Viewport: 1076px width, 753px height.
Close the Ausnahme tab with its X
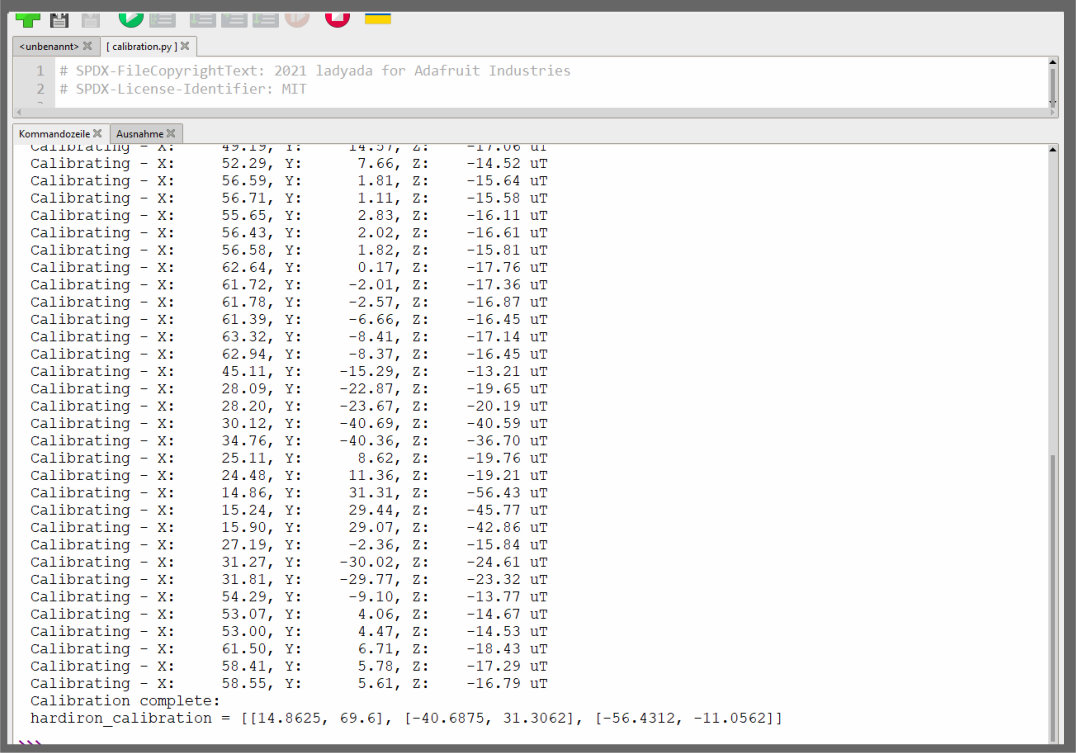pos(171,133)
